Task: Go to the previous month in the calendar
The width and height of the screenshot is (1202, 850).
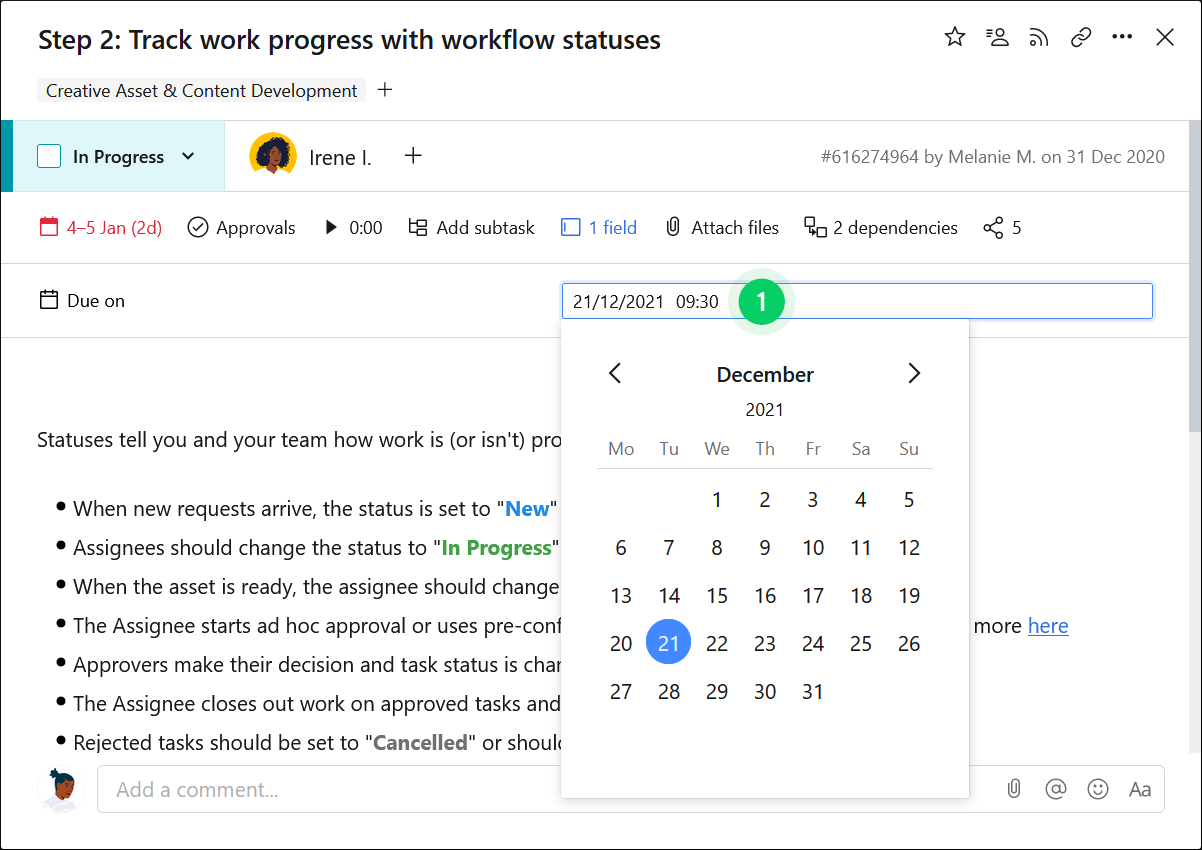Action: (x=615, y=372)
